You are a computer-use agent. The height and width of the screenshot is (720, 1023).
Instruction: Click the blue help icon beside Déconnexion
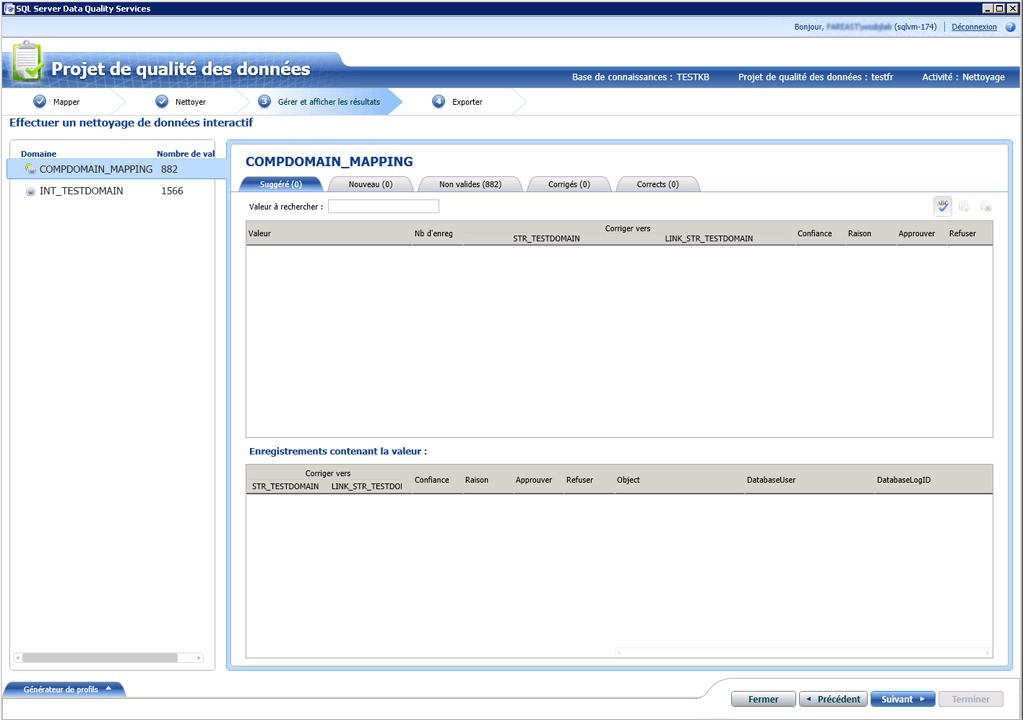click(x=1010, y=27)
